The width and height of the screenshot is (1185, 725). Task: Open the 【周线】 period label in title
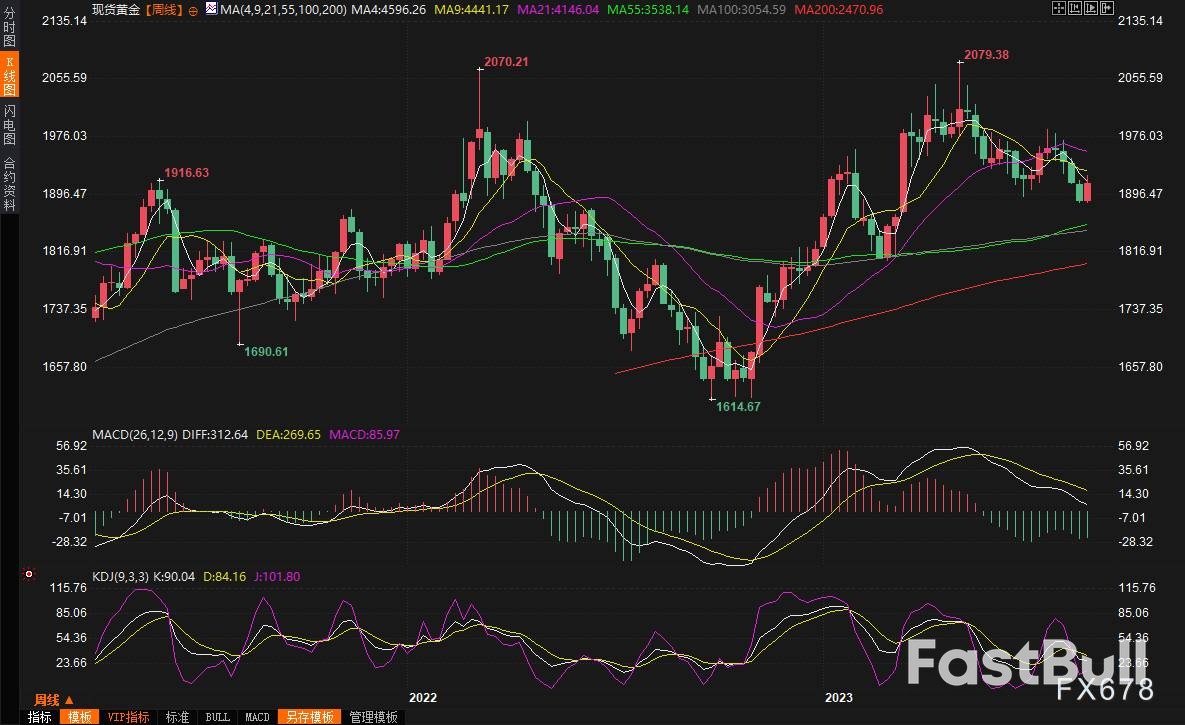[163, 9]
